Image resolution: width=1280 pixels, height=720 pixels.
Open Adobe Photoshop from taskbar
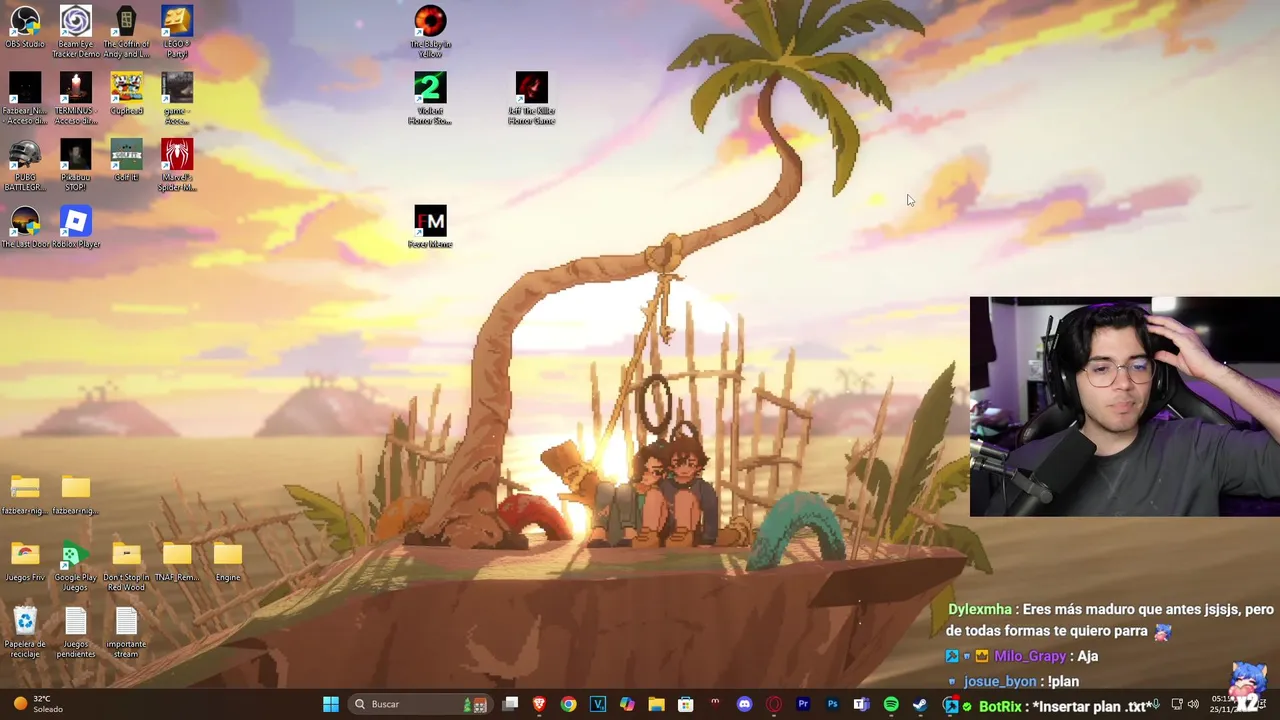(832, 704)
